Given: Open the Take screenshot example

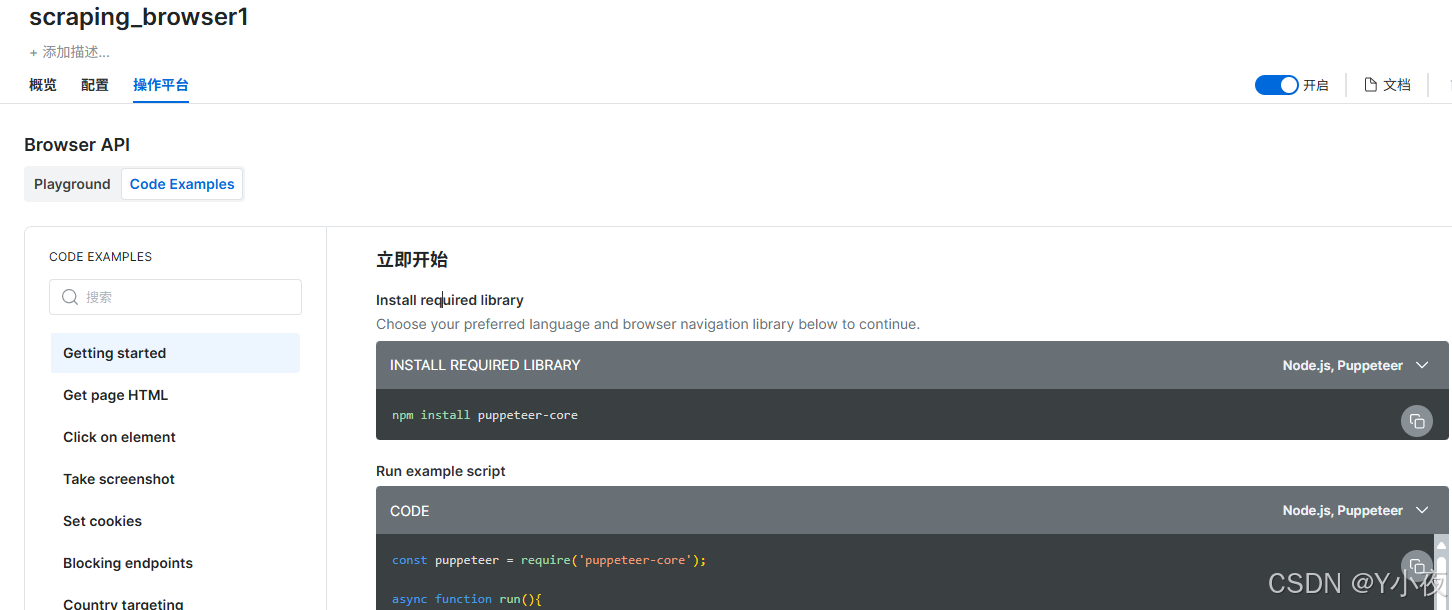Looking at the screenshot, I should pos(175,479).
